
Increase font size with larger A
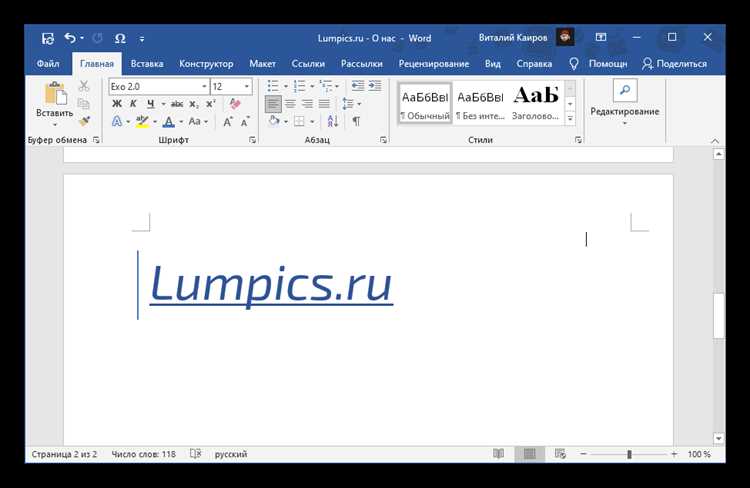(228, 122)
